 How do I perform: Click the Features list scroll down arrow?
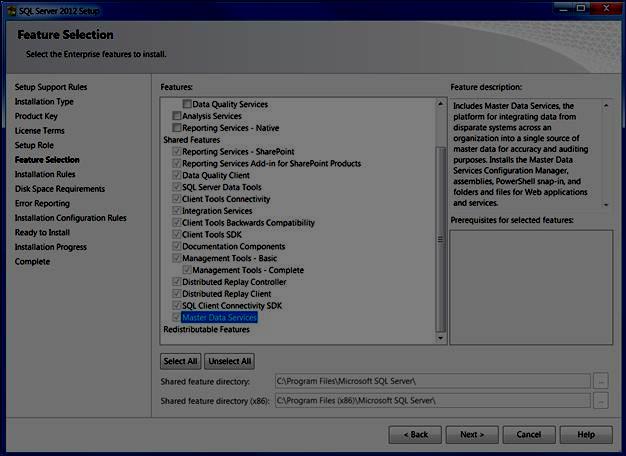[440, 338]
